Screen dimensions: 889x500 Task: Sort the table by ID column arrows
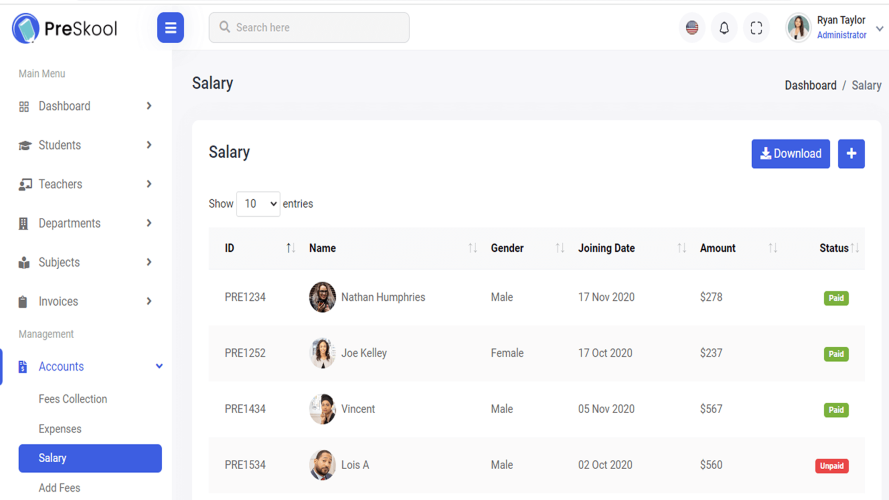[x=290, y=248]
